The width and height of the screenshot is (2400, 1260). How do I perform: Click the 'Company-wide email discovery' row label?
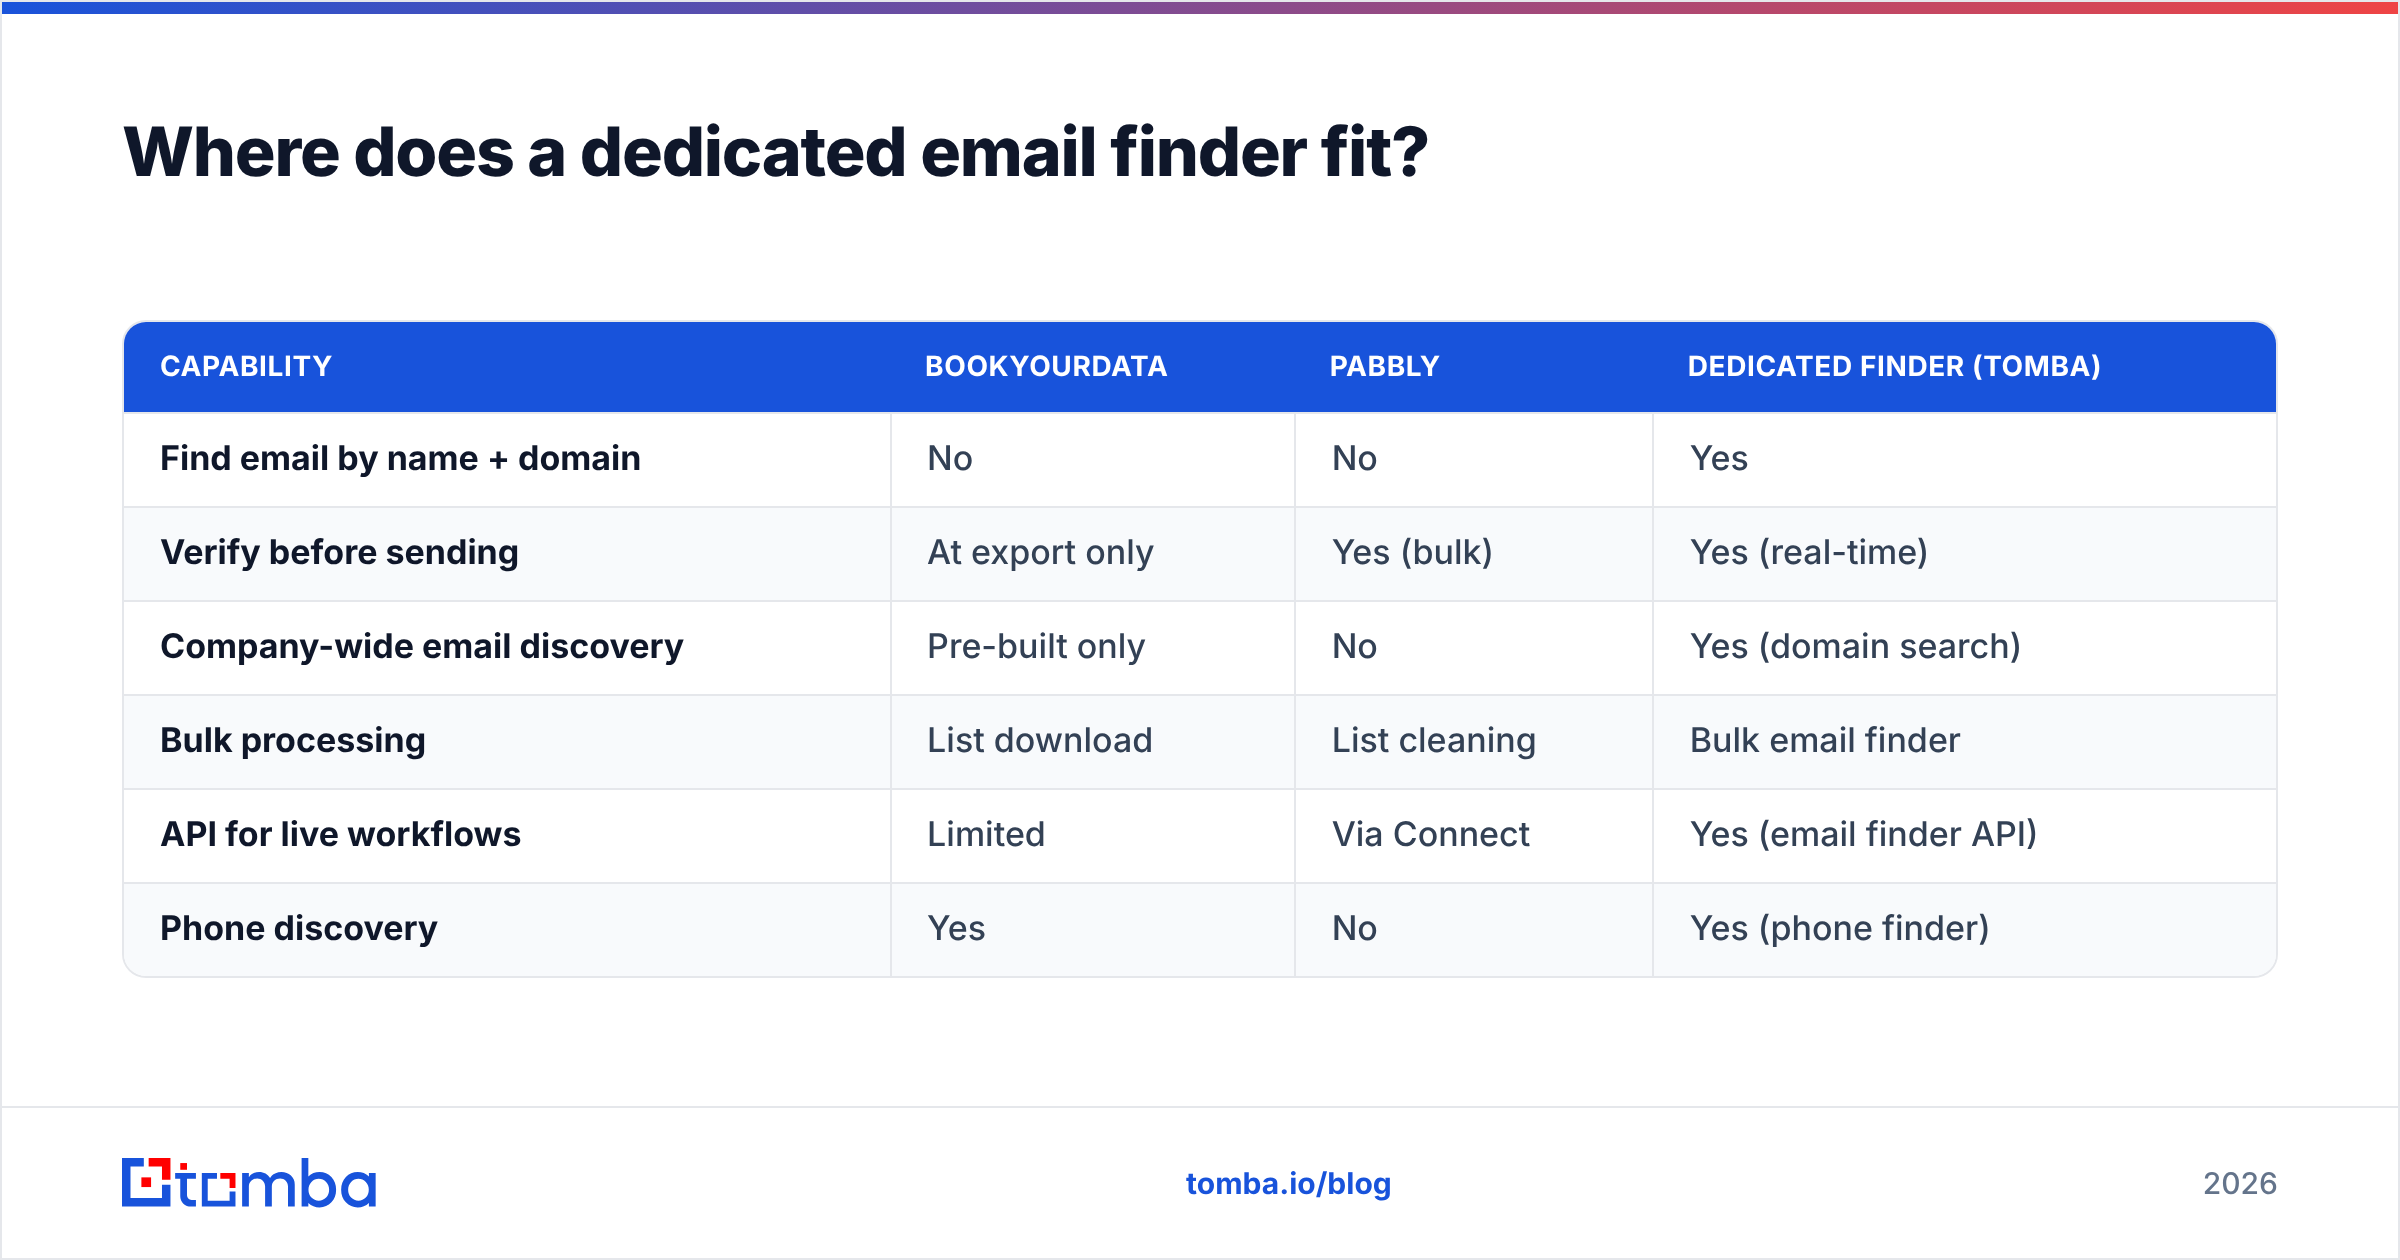coord(422,646)
